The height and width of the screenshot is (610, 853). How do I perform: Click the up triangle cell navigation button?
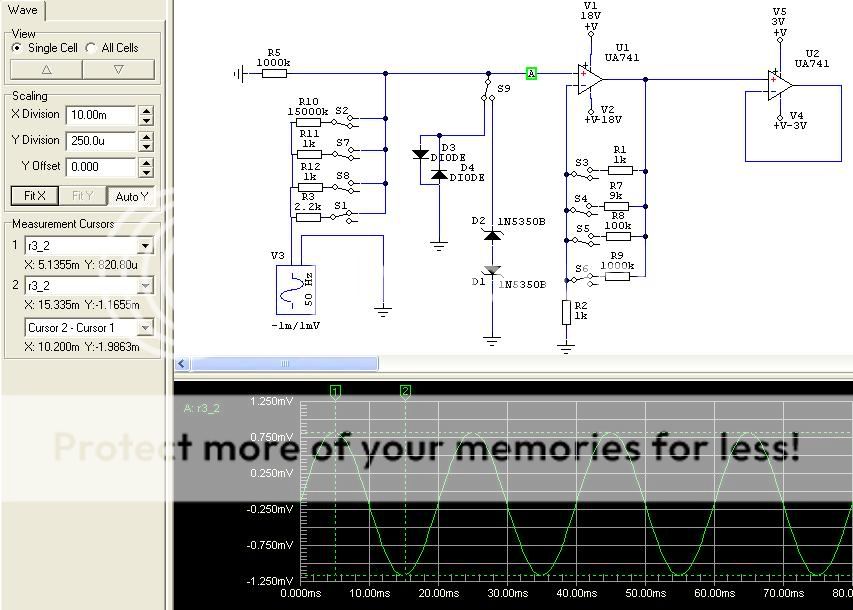pyautogui.click(x=46, y=70)
